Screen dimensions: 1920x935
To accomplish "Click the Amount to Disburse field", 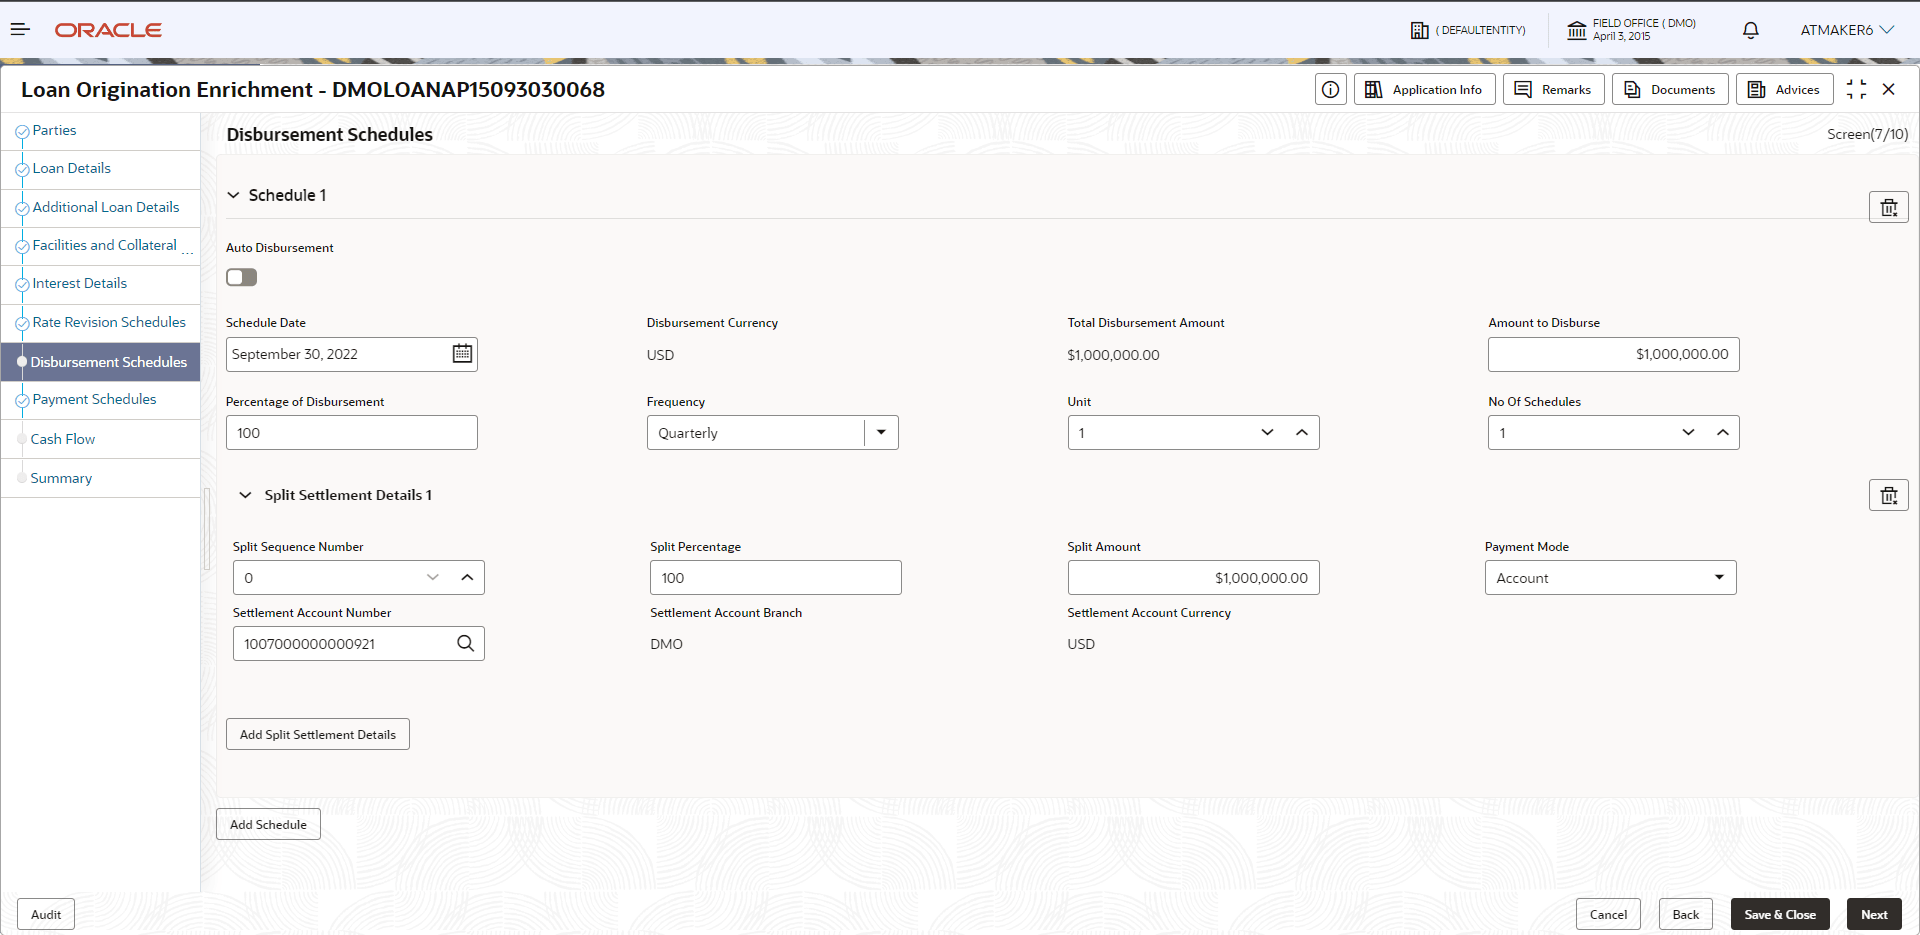I will click(1613, 354).
